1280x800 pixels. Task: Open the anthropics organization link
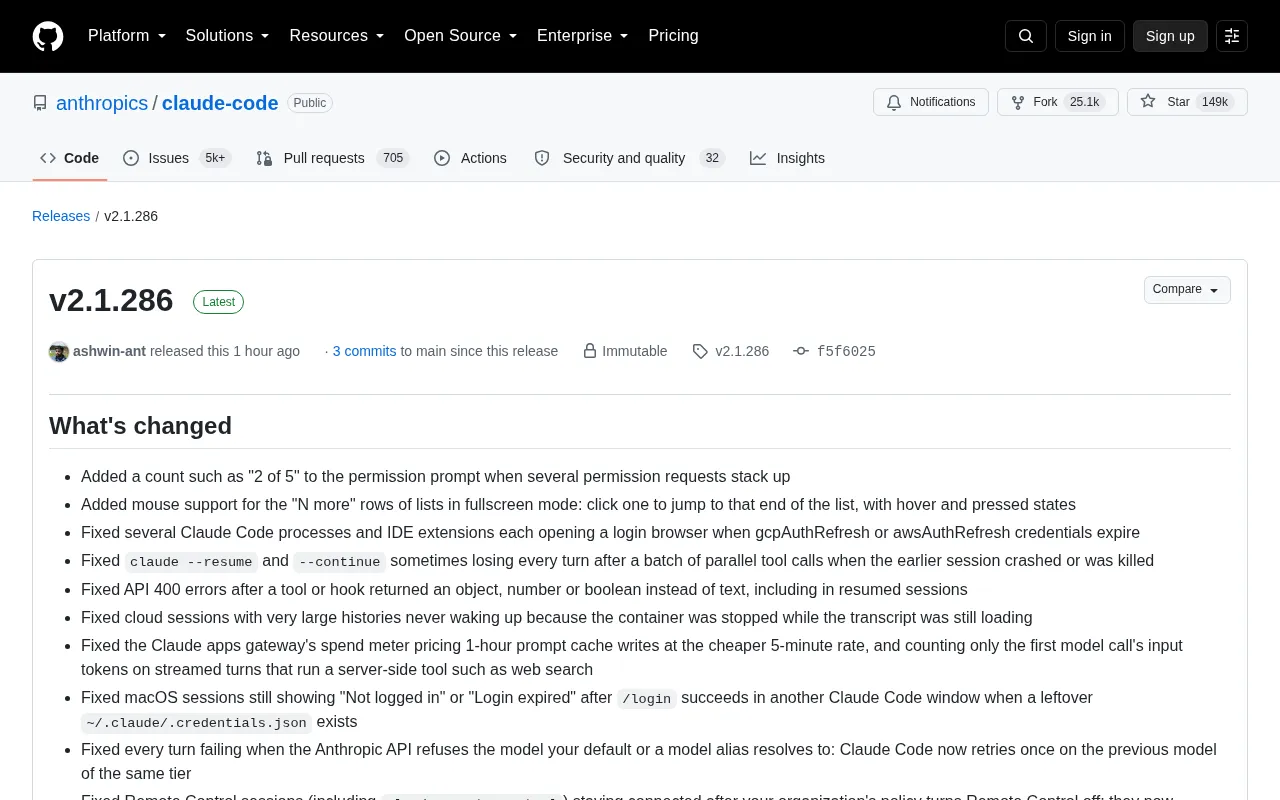(102, 103)
